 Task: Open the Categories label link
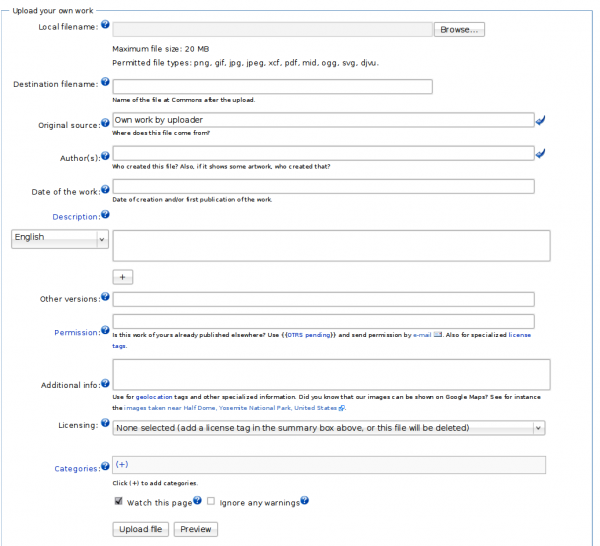76,469
